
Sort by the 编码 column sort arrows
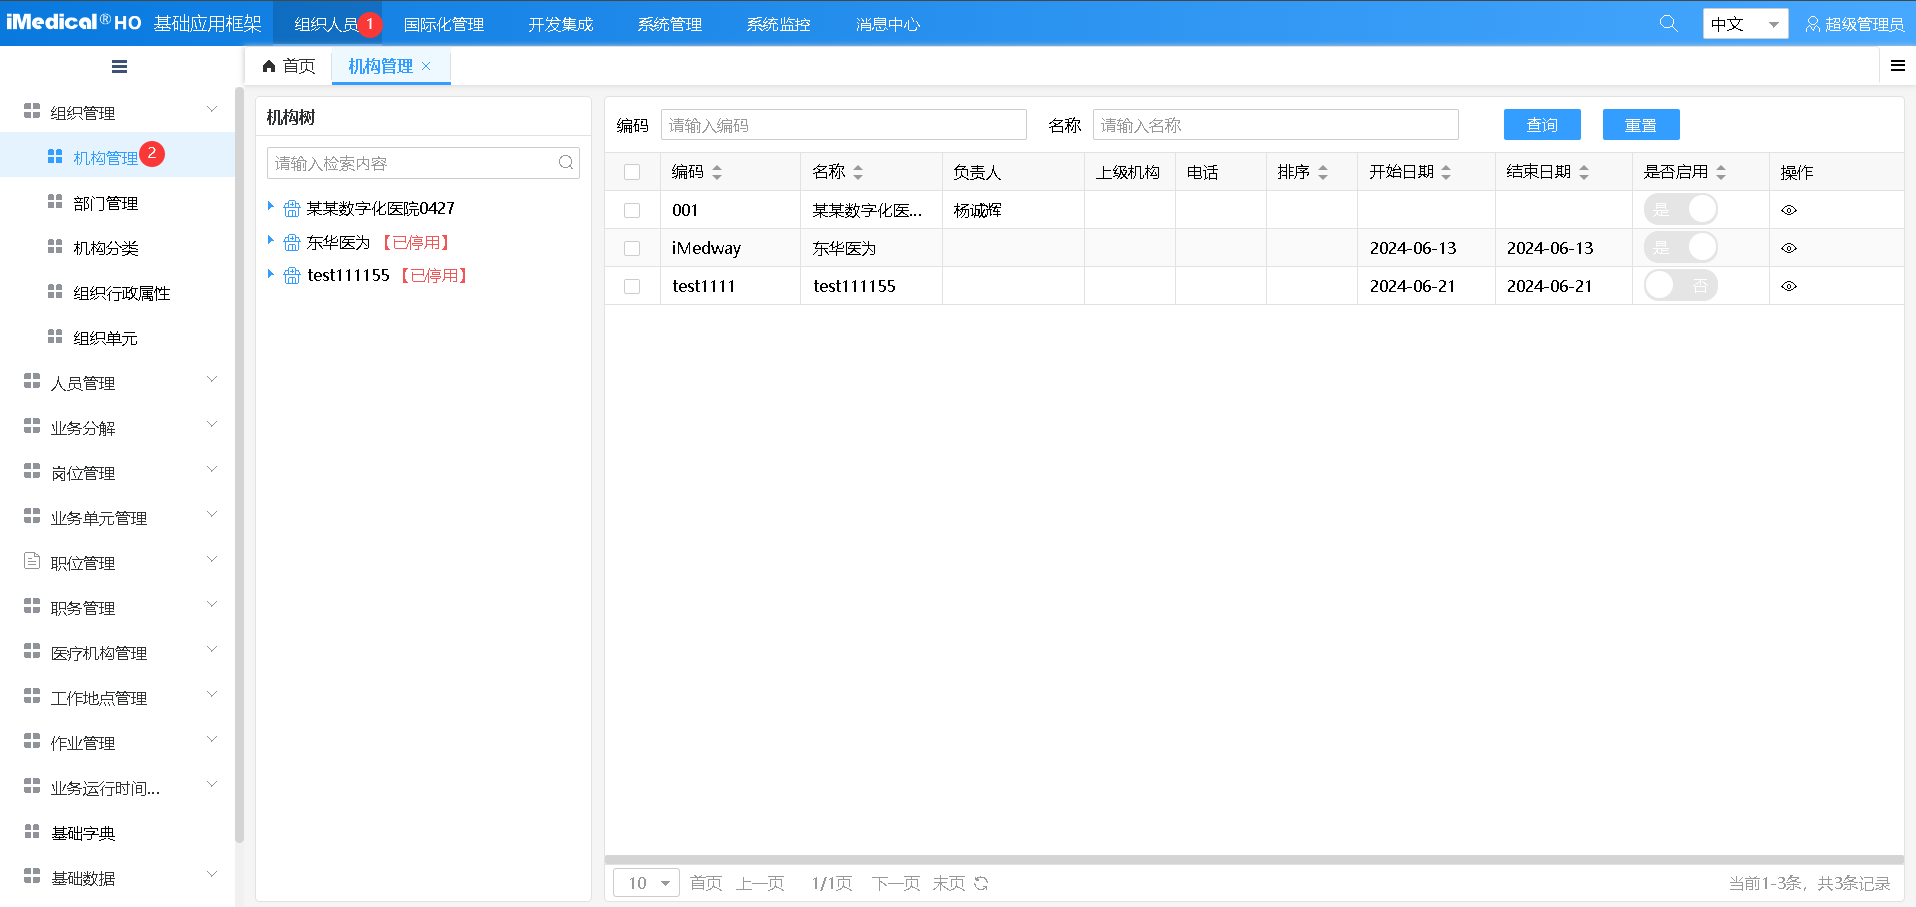tap(717, 172)
